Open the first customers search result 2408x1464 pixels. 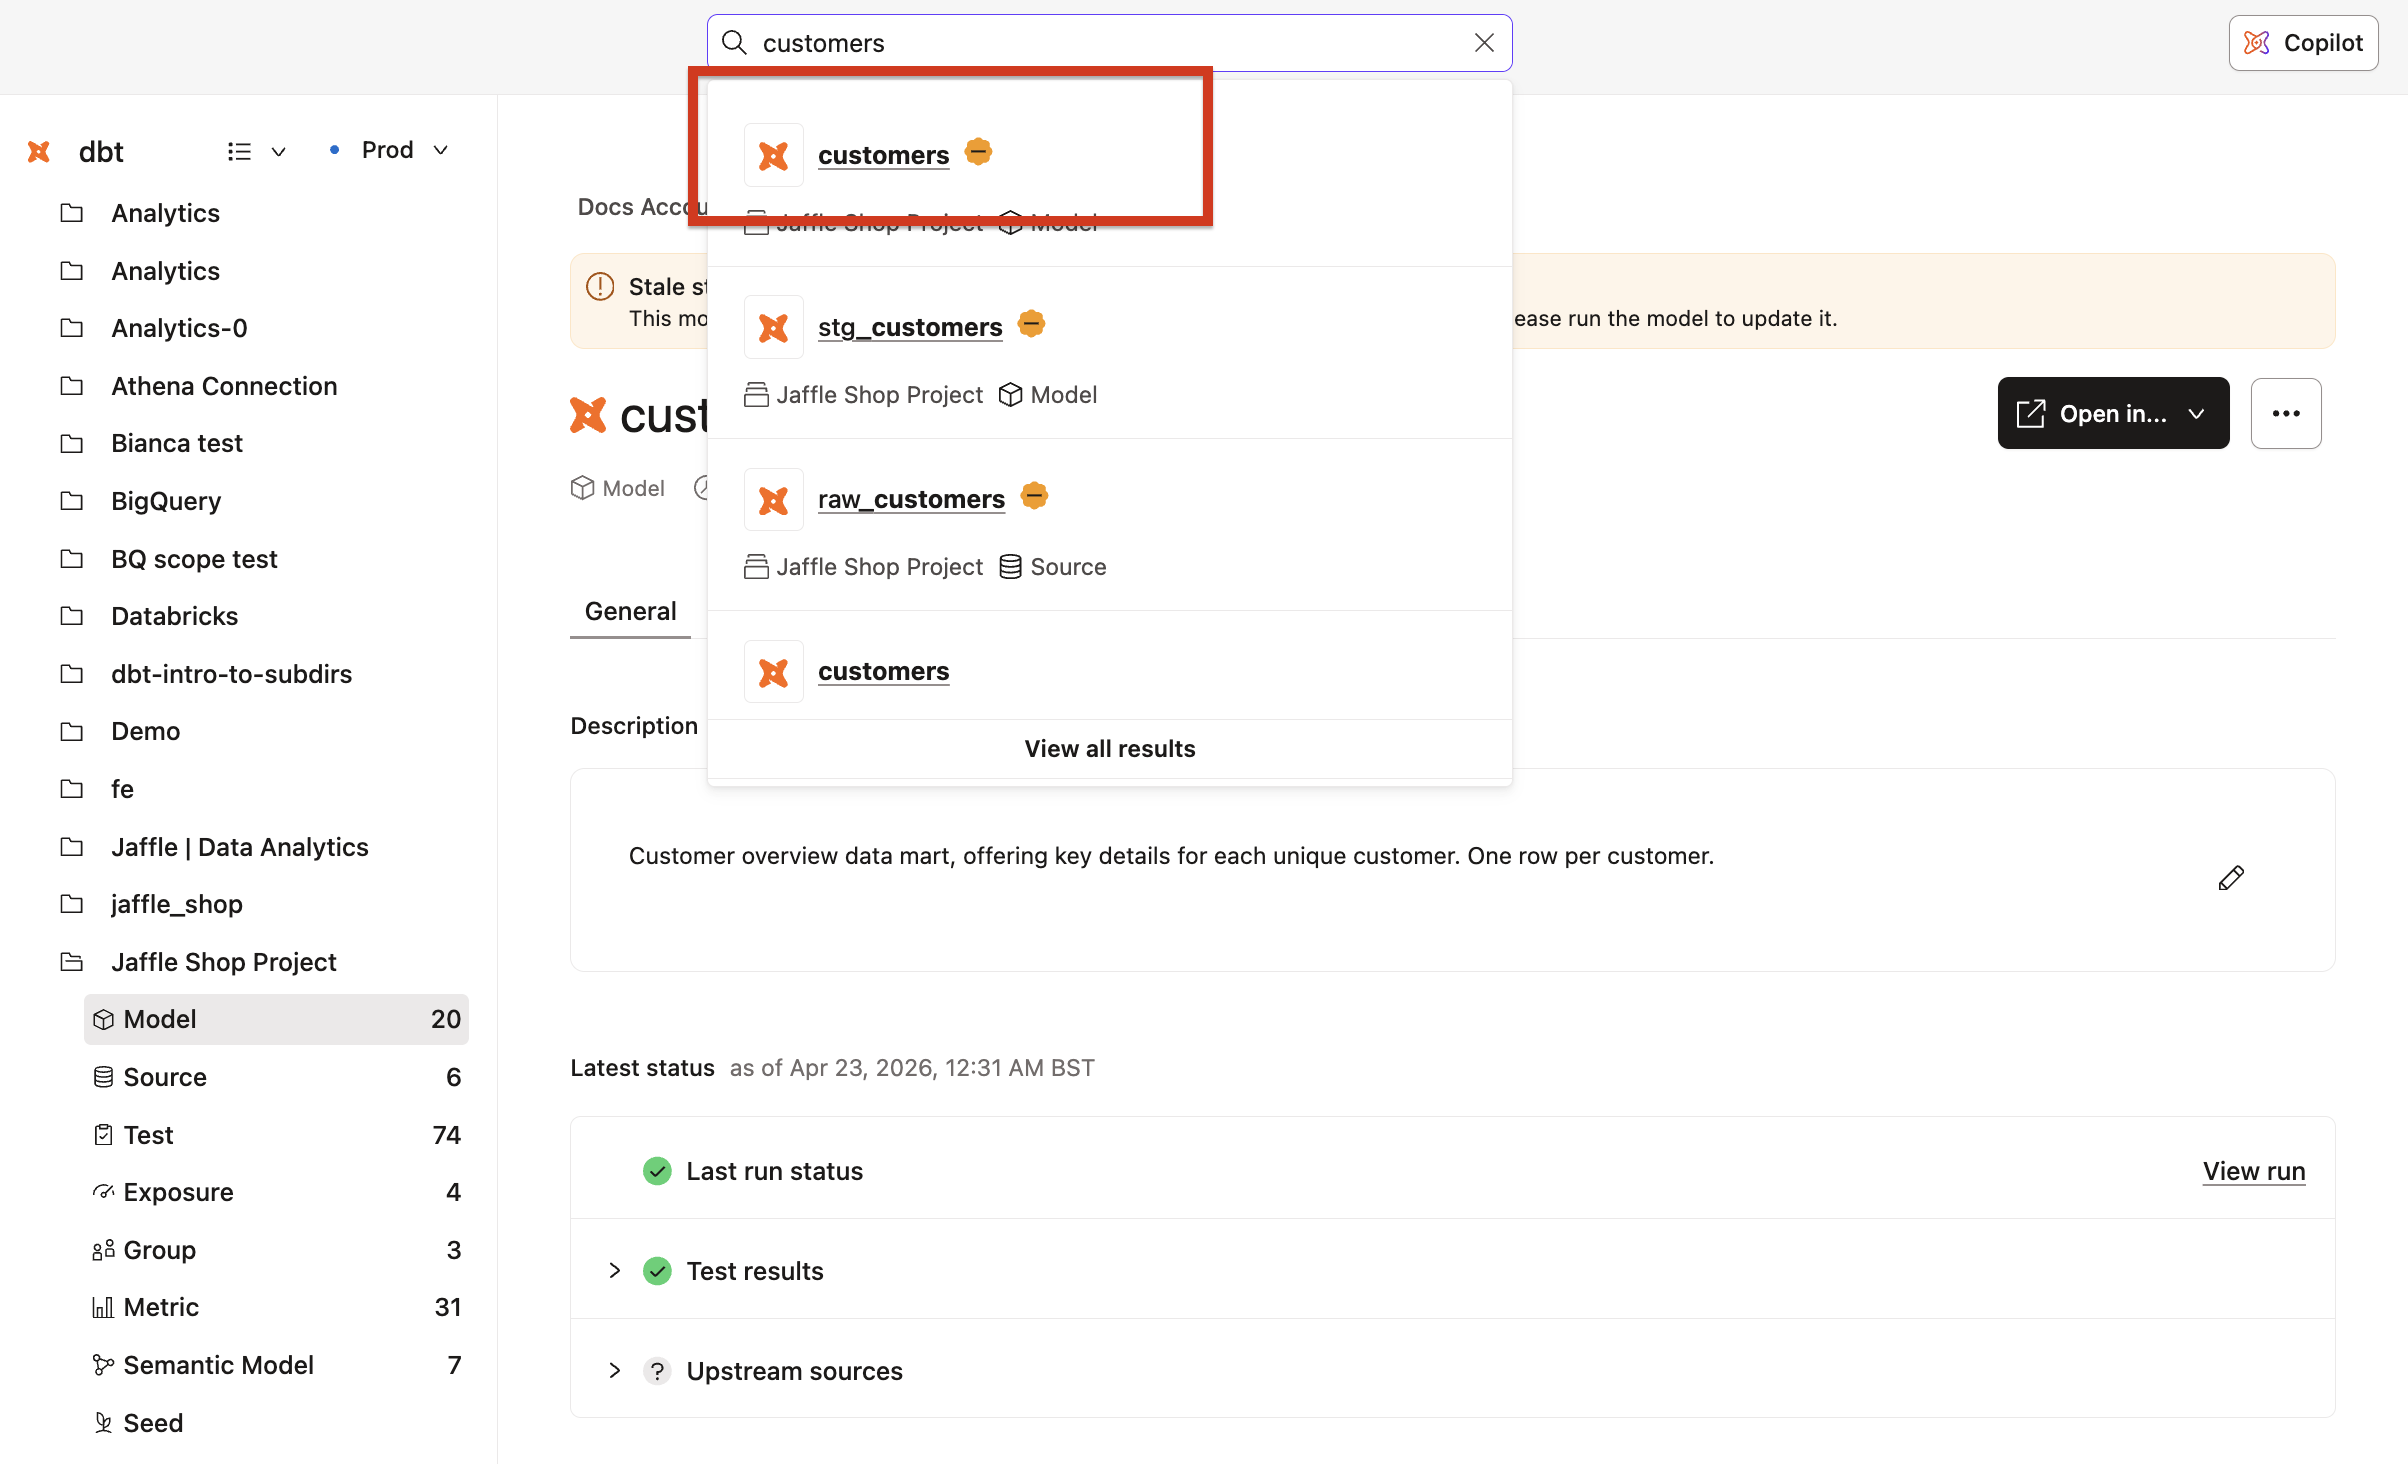click(883, 155)
